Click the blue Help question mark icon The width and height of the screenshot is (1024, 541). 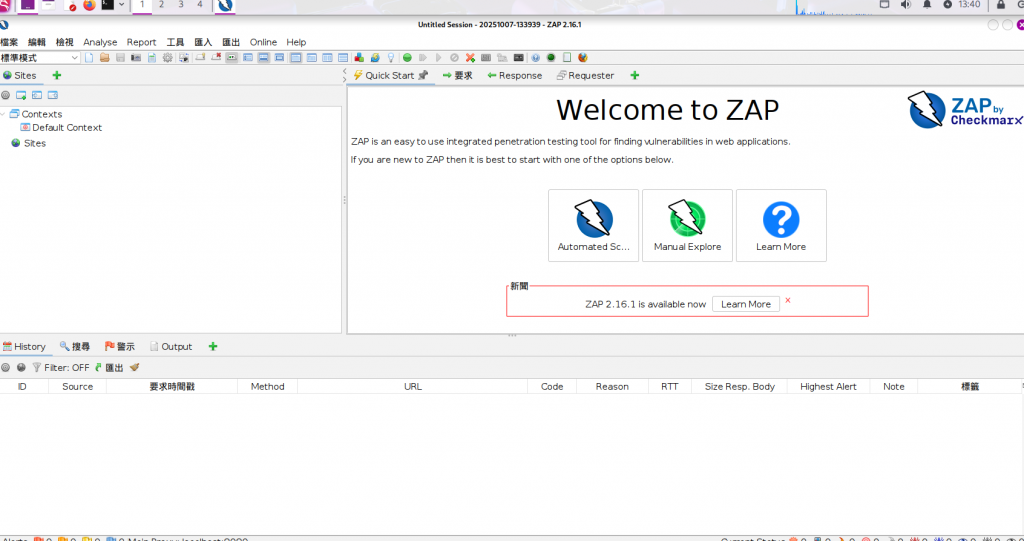[x=536, y=57]
